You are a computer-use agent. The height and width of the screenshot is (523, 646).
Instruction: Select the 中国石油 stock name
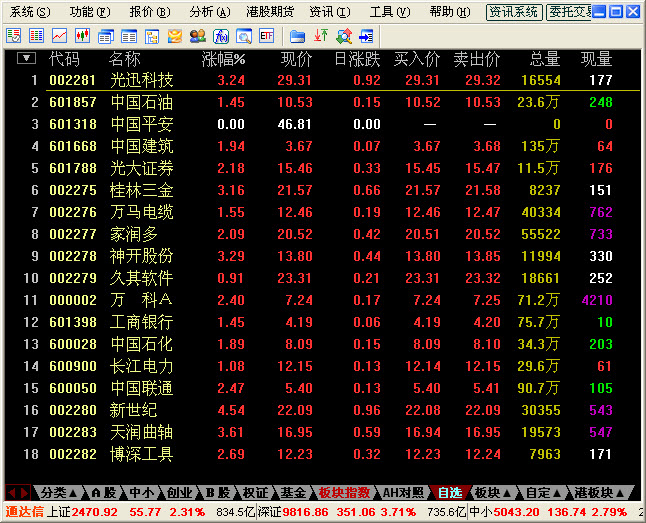[142, 102]
